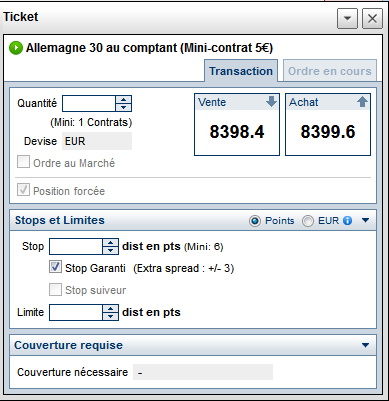Collapse the Stops et Limites section
This screenshot has height=401, width=389.
click(365, 220)
